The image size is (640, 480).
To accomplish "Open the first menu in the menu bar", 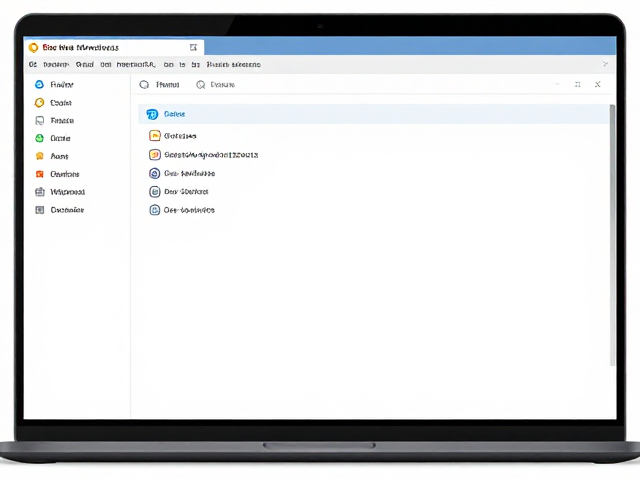I will click(x=33, y=64).
